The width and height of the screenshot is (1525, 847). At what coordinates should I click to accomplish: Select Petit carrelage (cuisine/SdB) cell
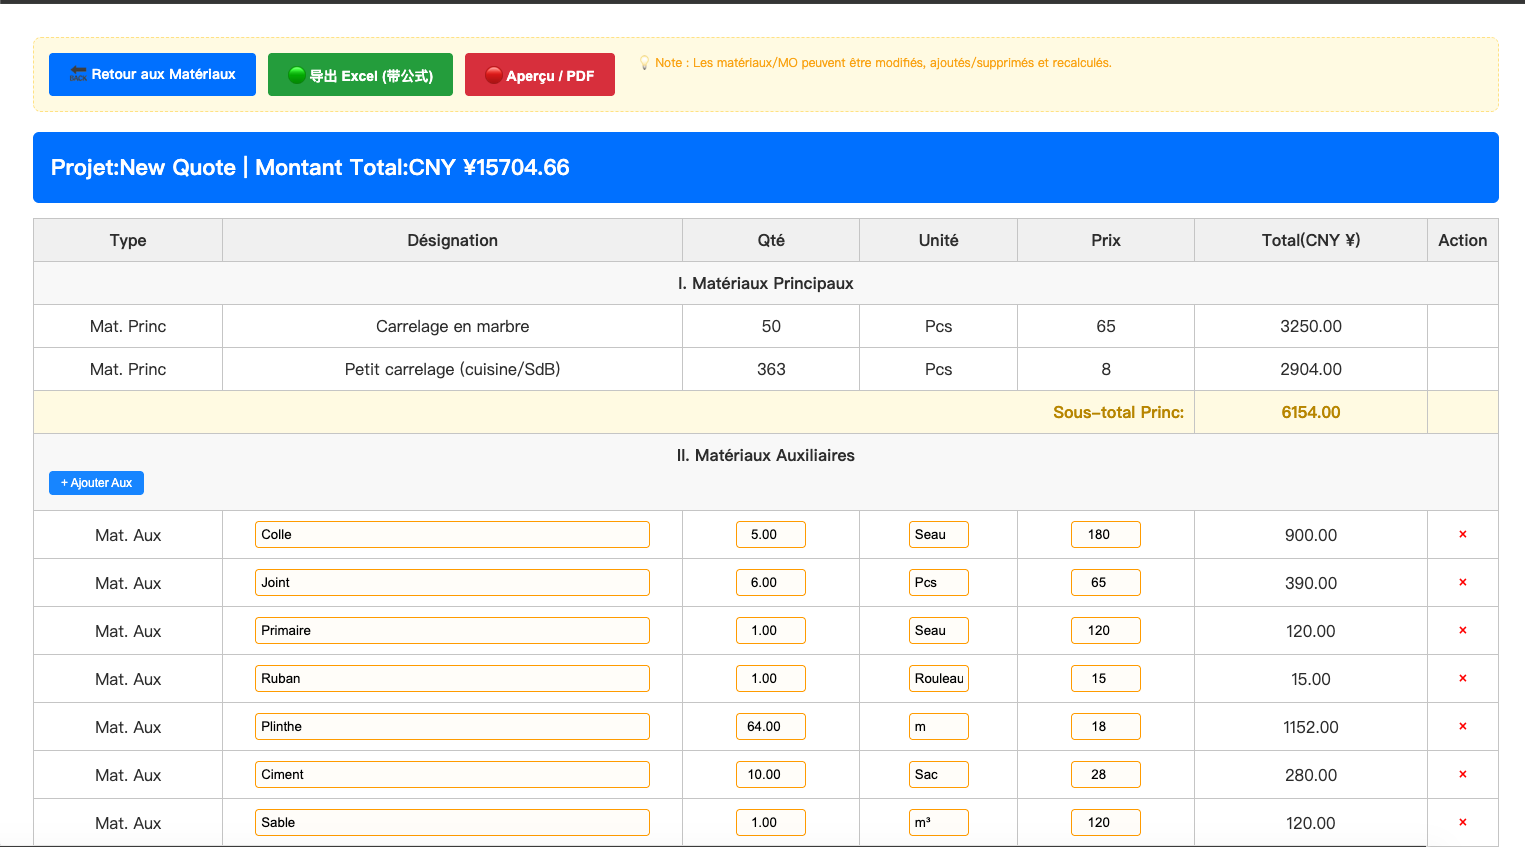[452, 370]
